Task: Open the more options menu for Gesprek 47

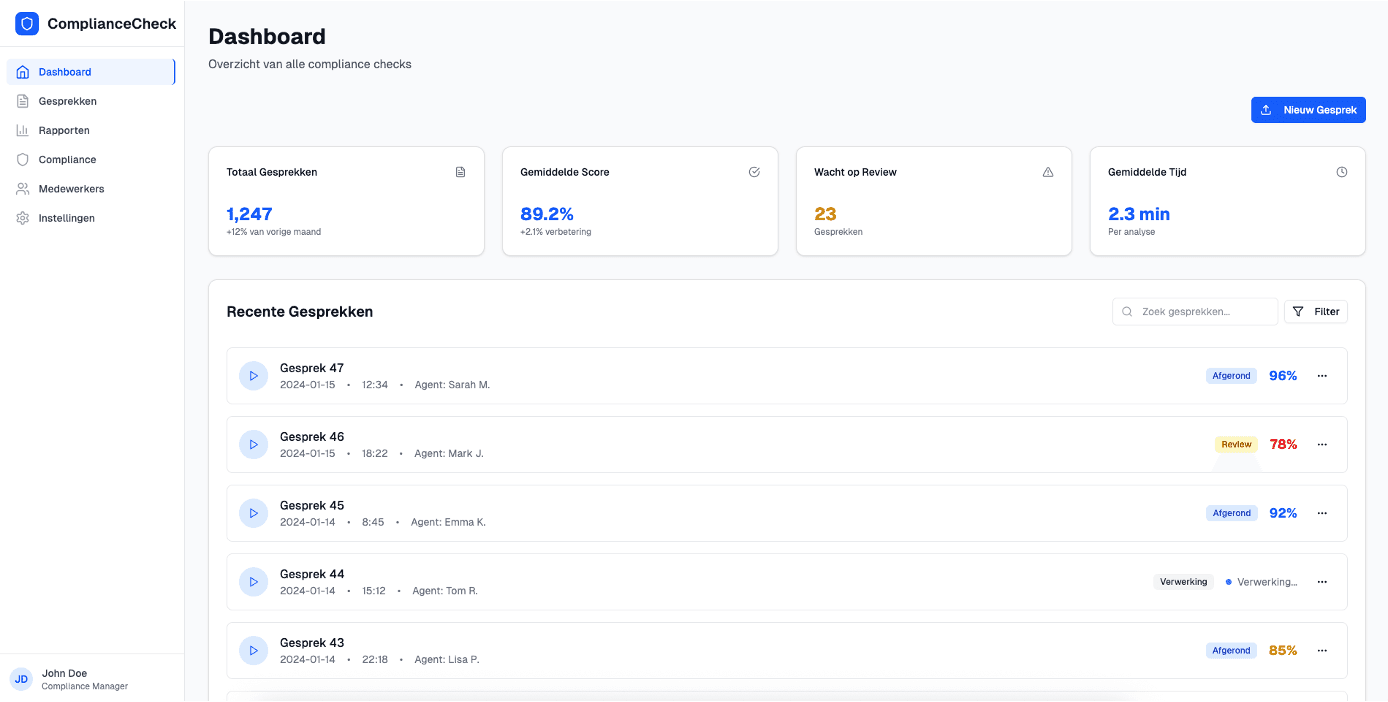Action: (x=1322, y=376)
